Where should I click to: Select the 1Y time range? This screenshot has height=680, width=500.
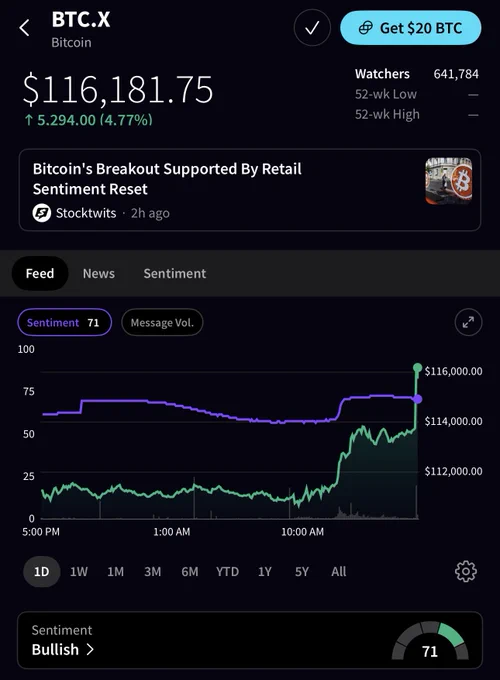coord(265,572)
